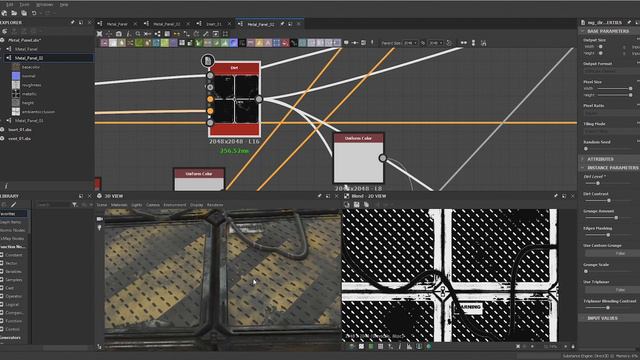This screenshot has width=640, height=360.
Task: Click the Normal node blue icon in toolbar
Action: tap(233, 43)
